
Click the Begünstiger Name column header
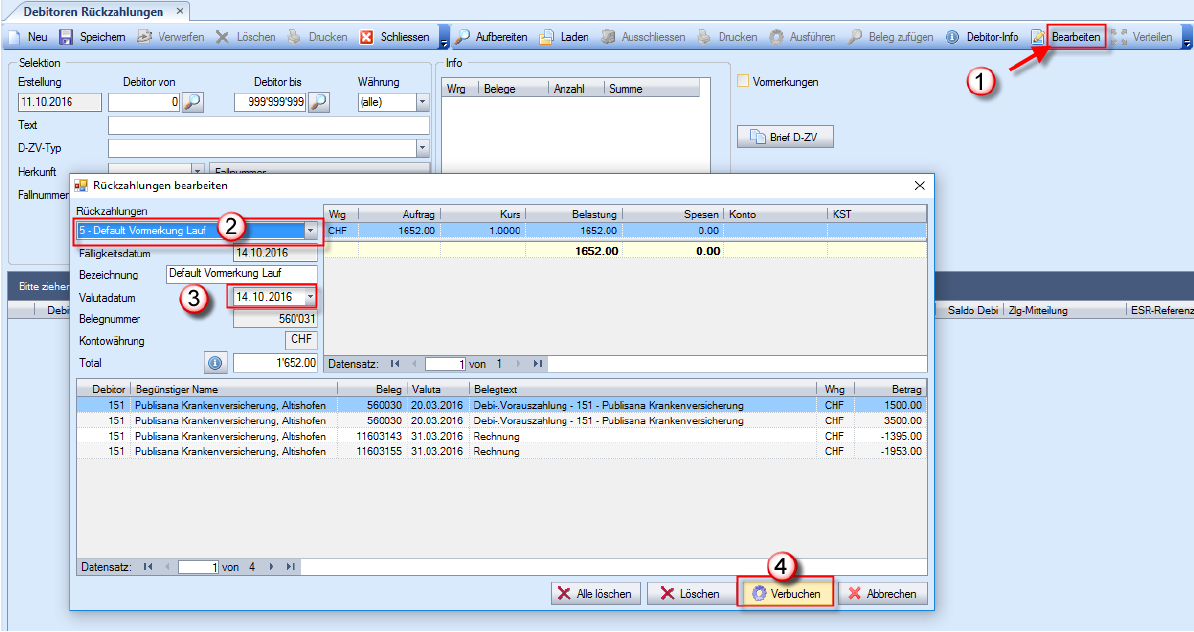click(234, 389)
